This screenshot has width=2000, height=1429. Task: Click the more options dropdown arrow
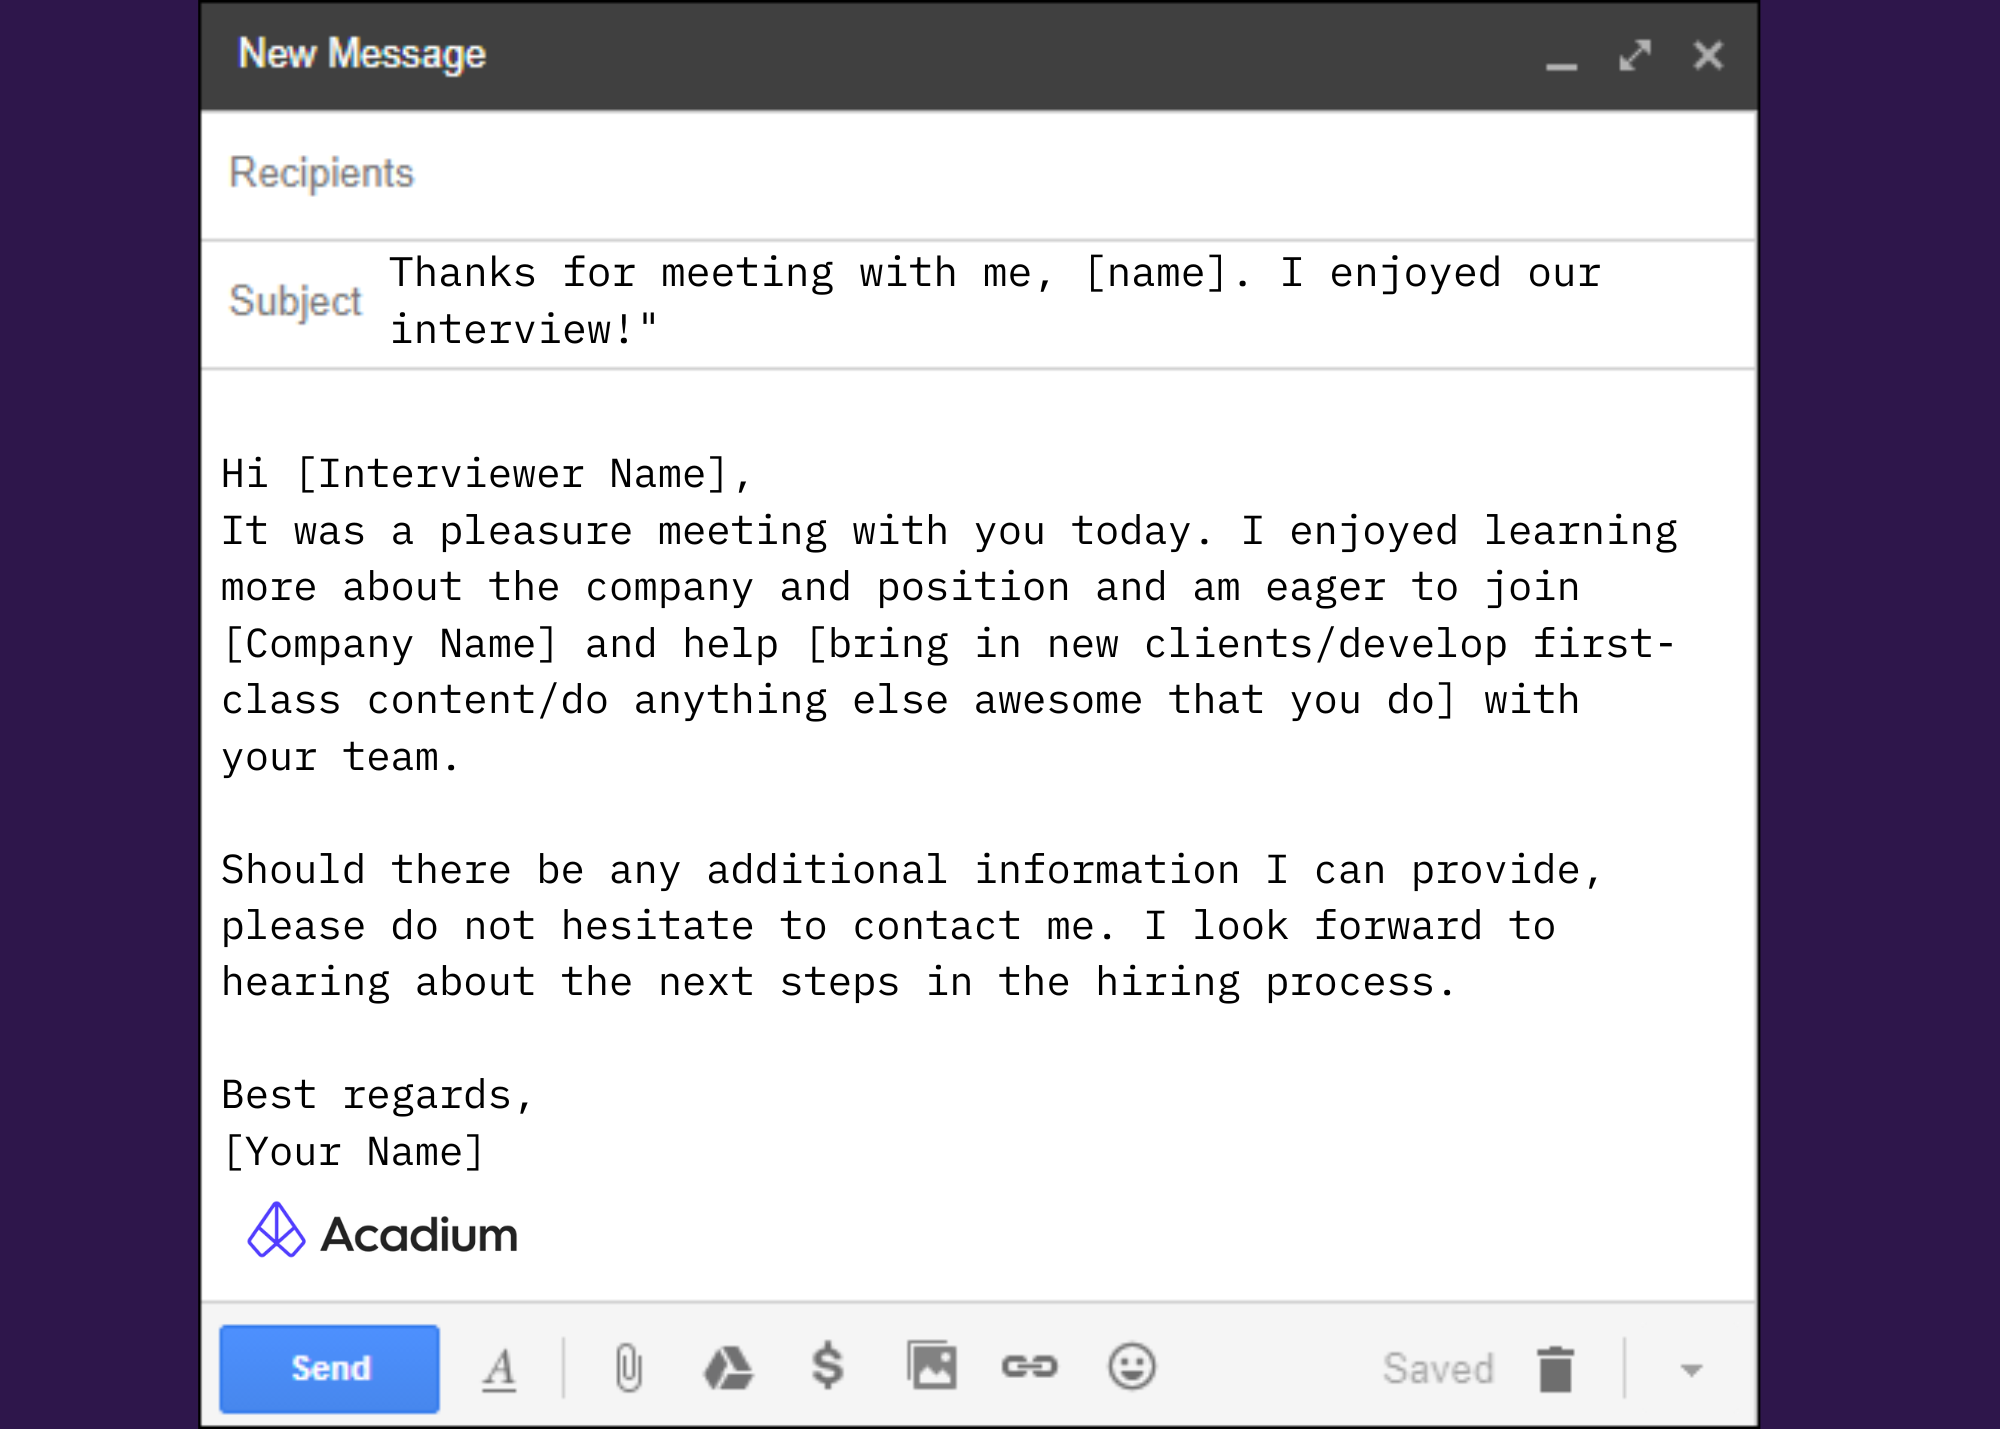click(1691, 1367)
